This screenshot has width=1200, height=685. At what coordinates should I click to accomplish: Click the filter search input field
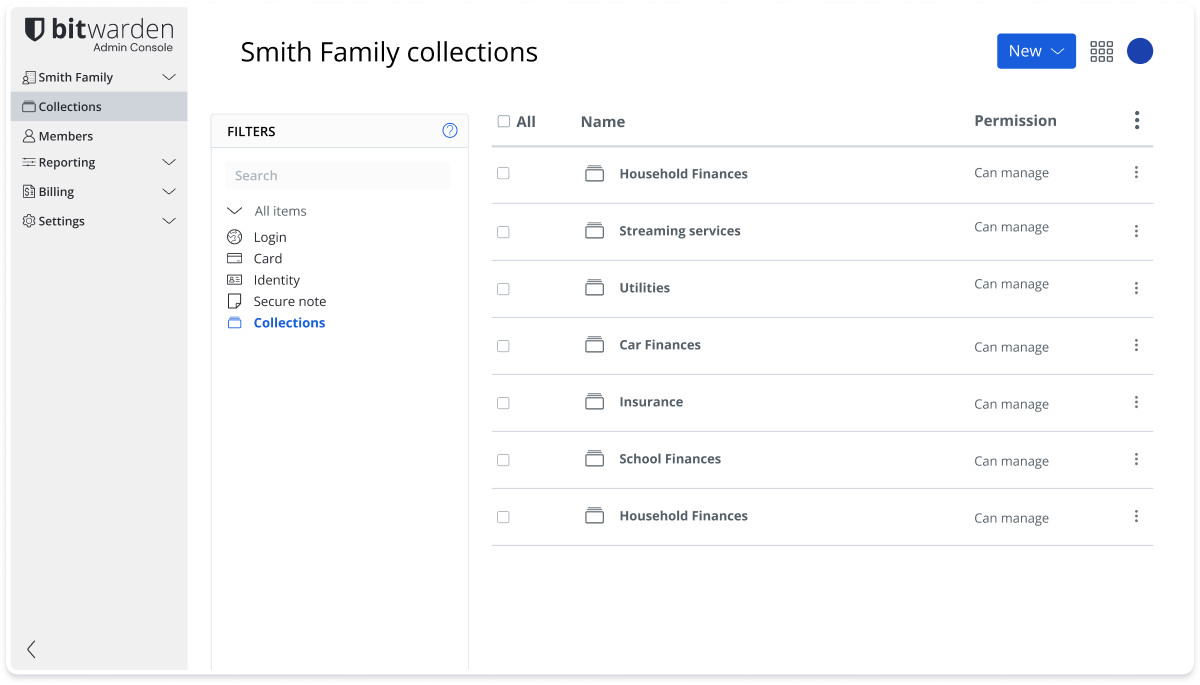point(337,175)
